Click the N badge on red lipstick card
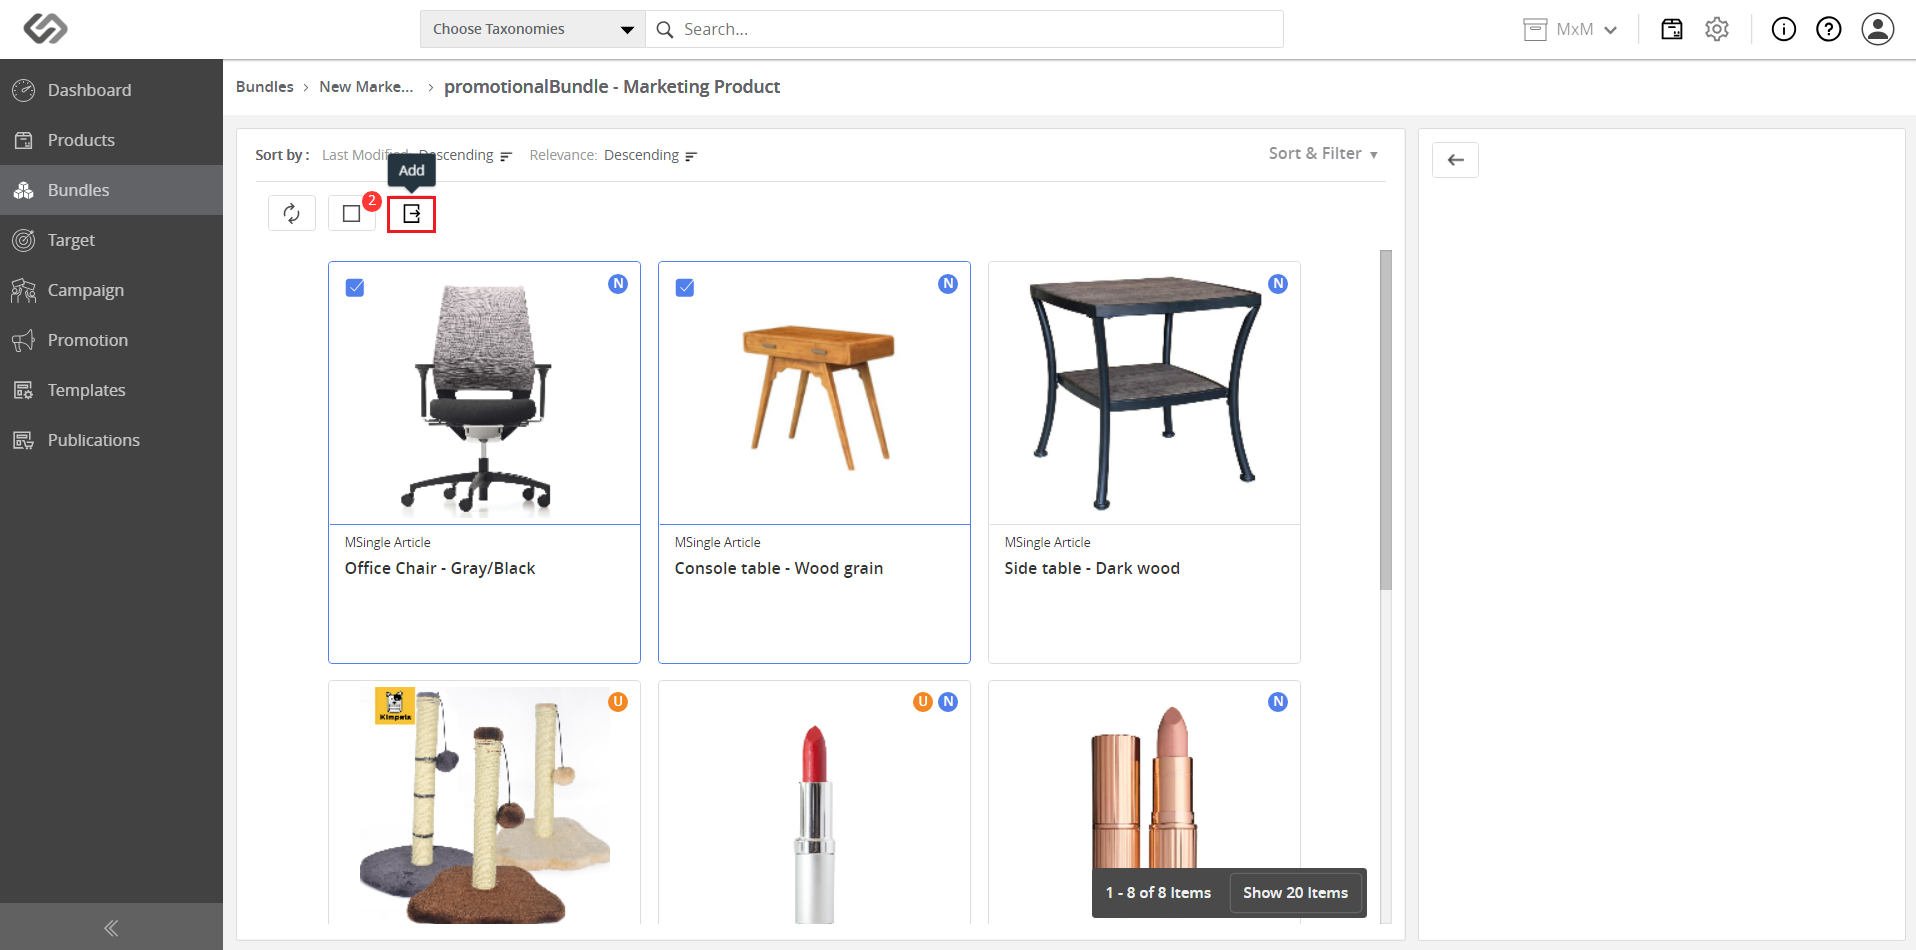Image resolution: width=1916 pixels, height=950 pixels. pos(948,702)
